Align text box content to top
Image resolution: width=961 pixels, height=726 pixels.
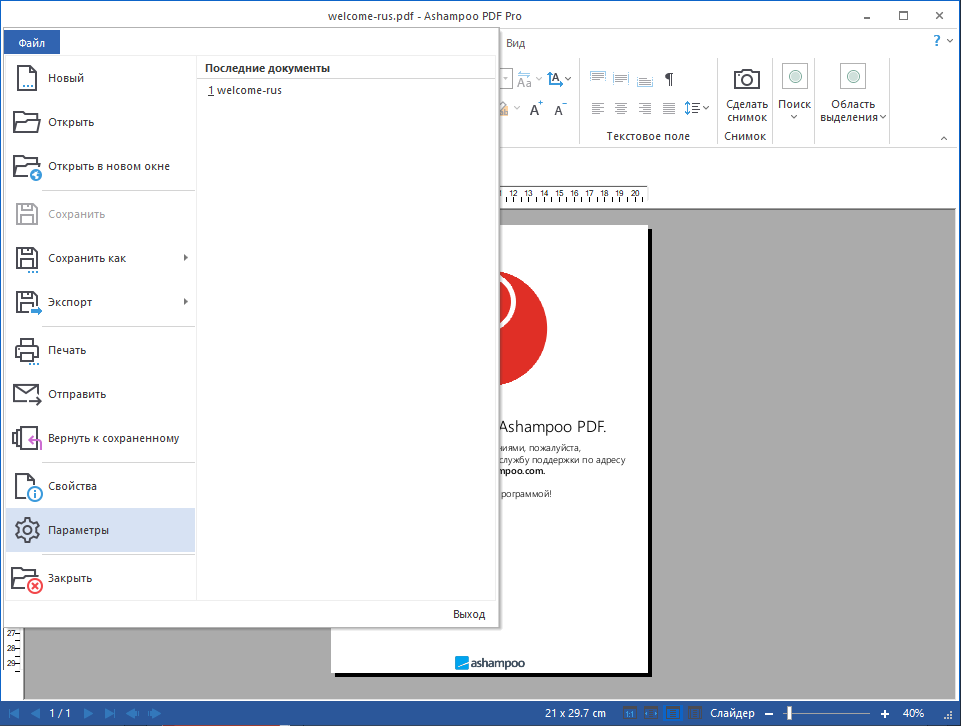(x=598, y=78)
